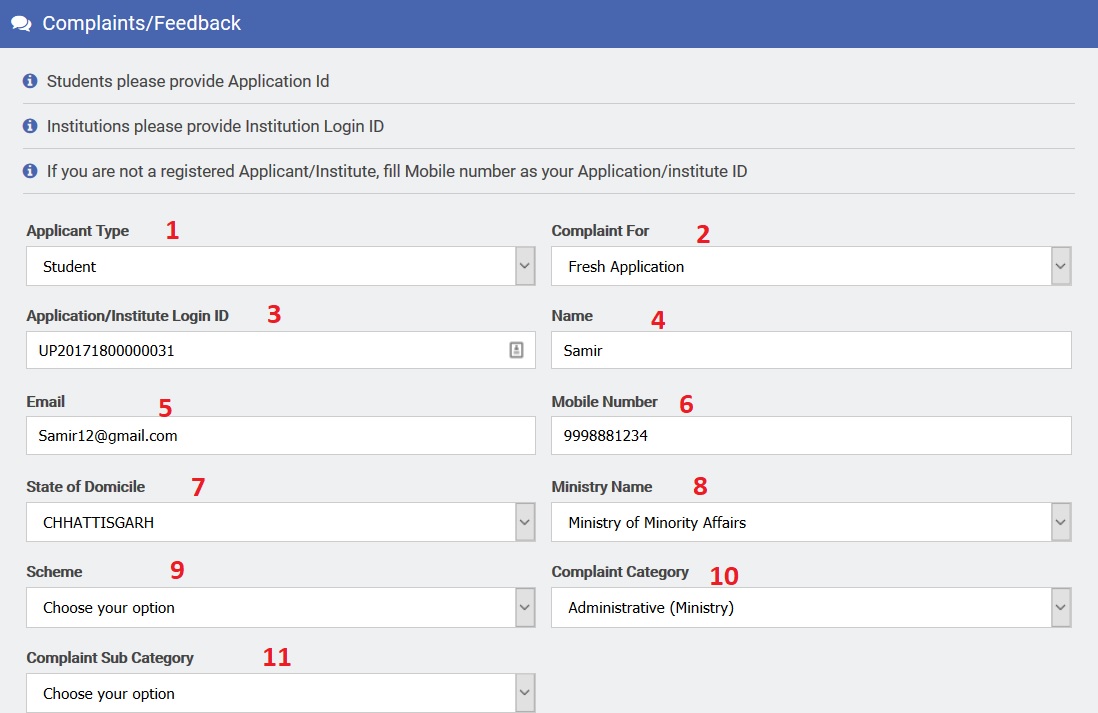Click the Scheme label
Viewport: 1098px width, 713px height.
point(54,572)
